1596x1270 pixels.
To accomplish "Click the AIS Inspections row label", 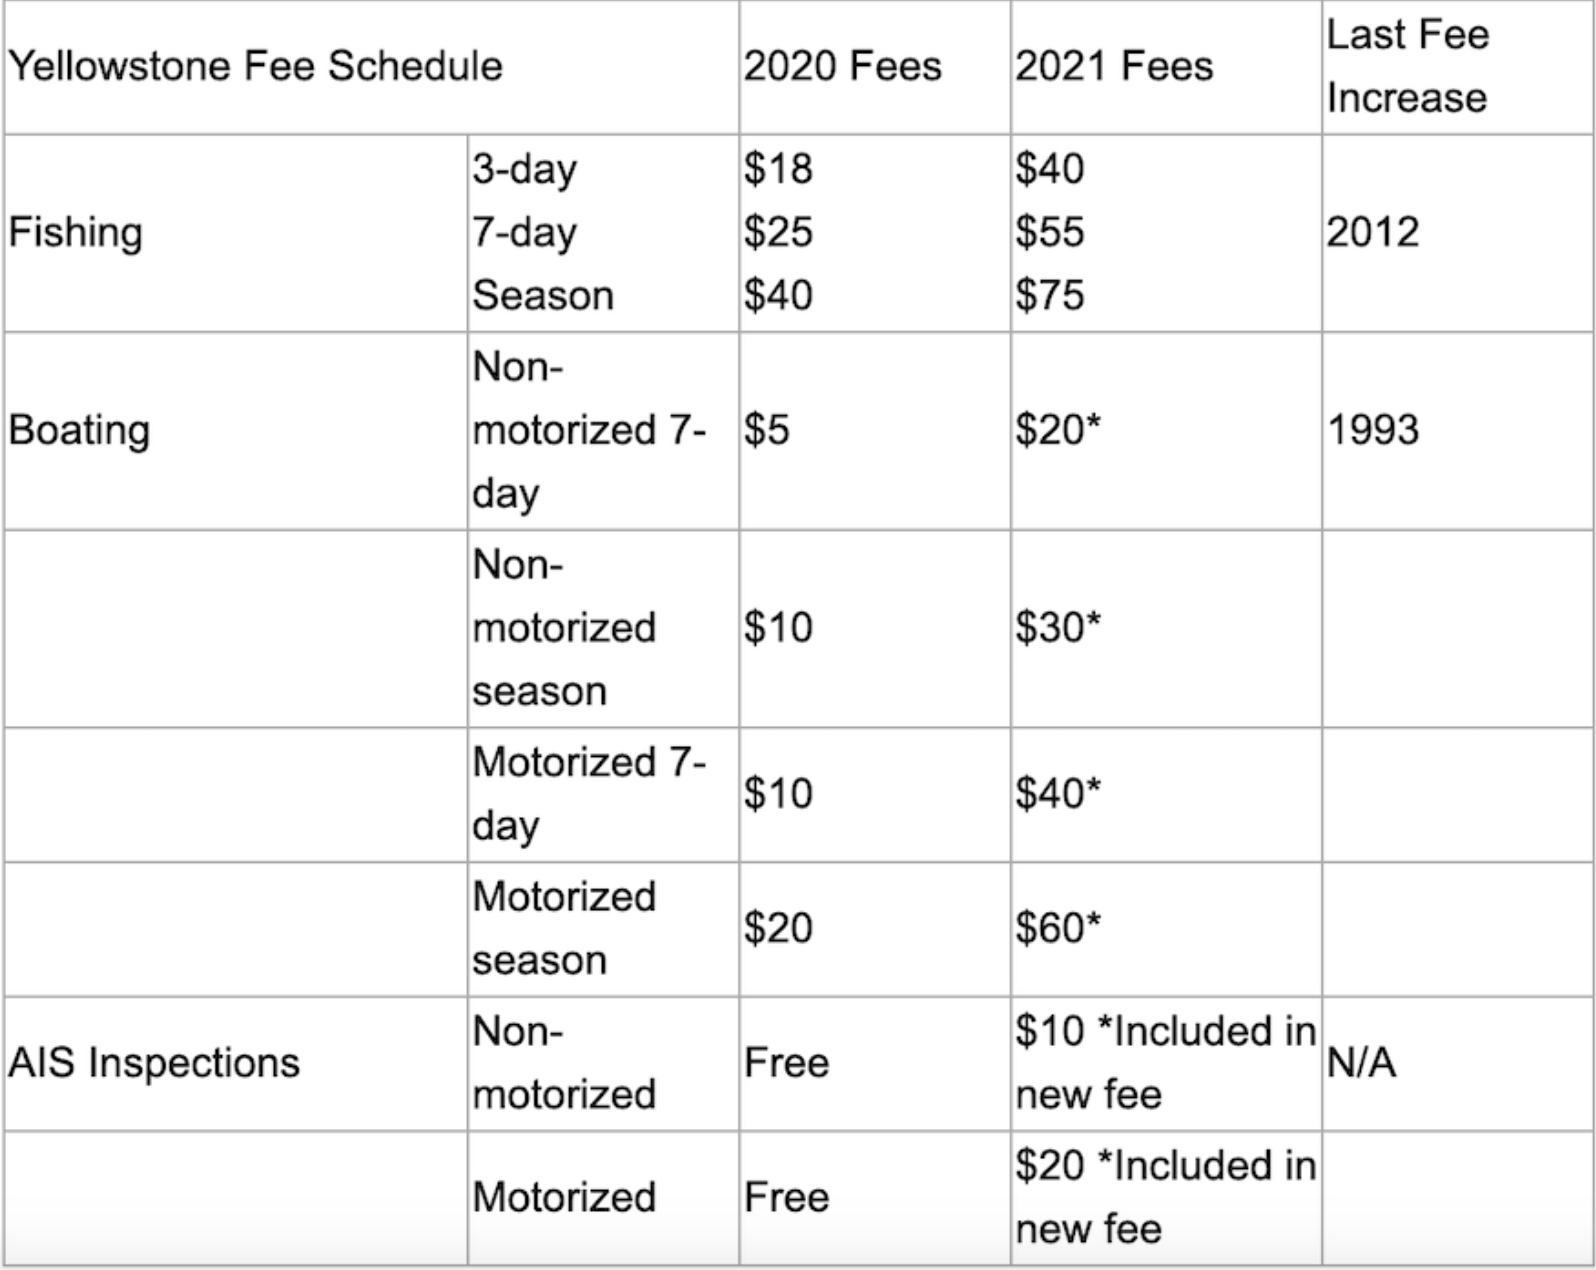I will (154, 1062).
